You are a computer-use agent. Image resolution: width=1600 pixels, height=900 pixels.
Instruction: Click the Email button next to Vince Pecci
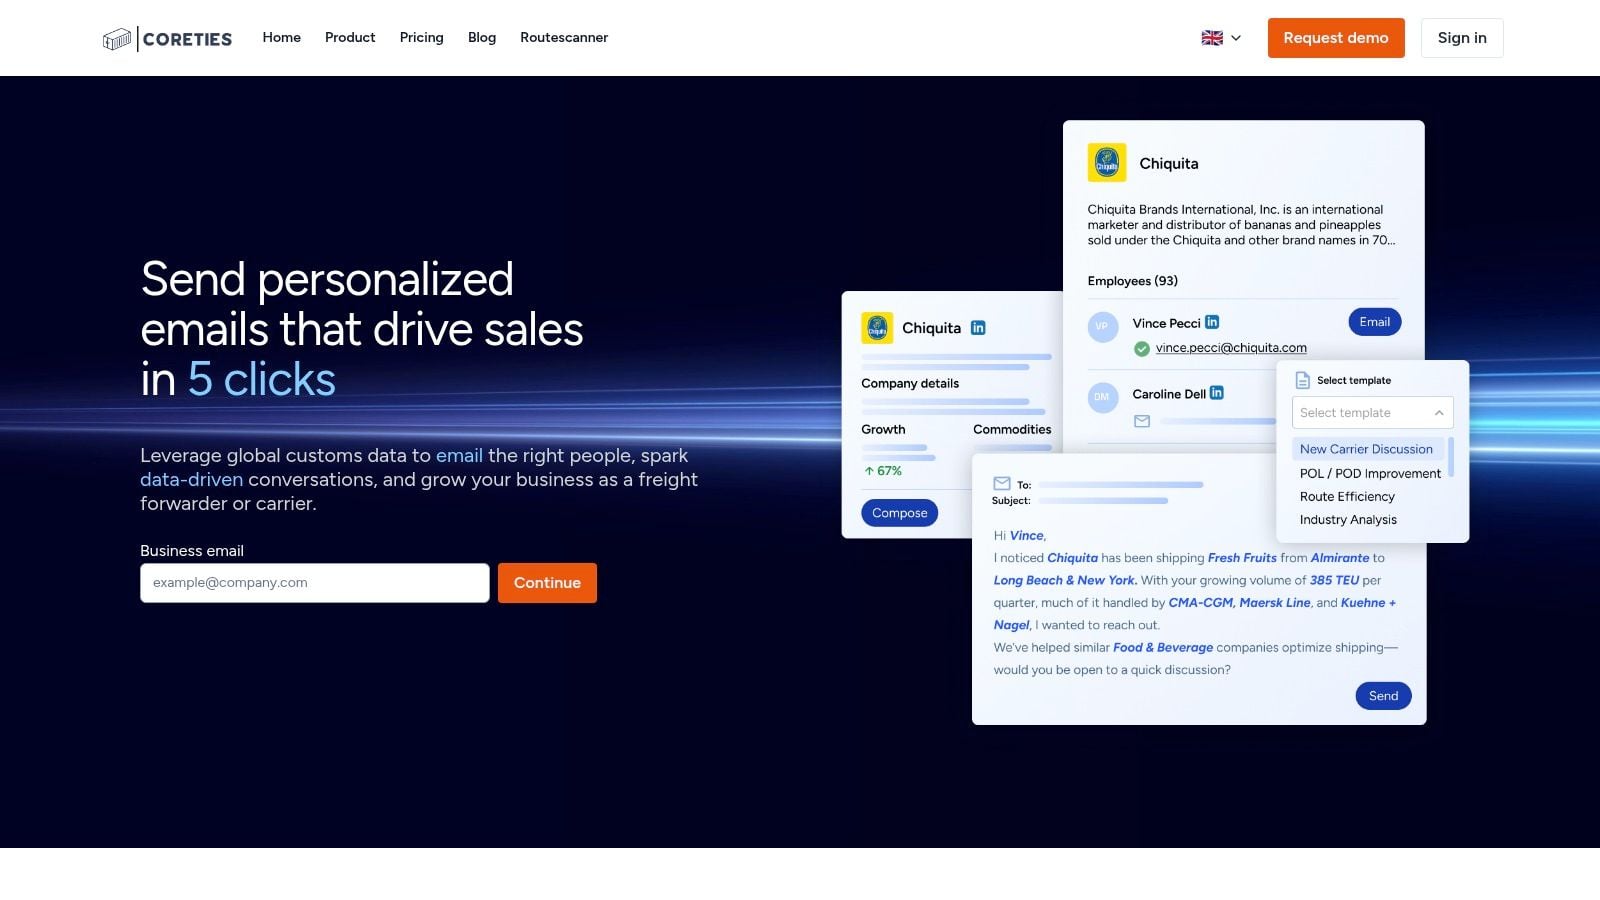tap(1375, 322)
